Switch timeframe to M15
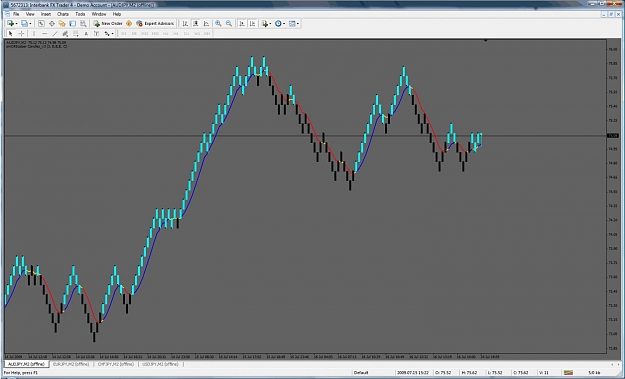This screenshot has width=625, height=379. (145, 33)
